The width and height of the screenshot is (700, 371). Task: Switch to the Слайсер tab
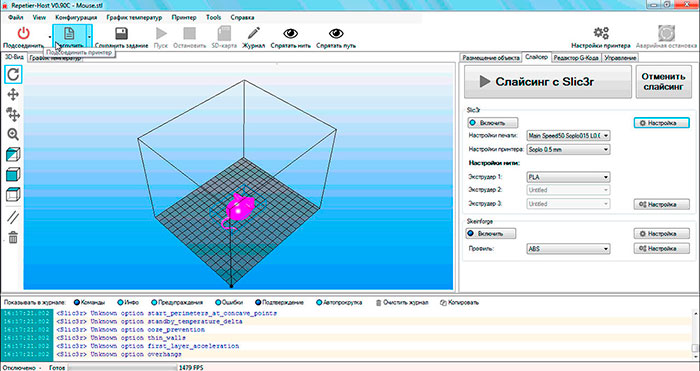click(537, 57)
